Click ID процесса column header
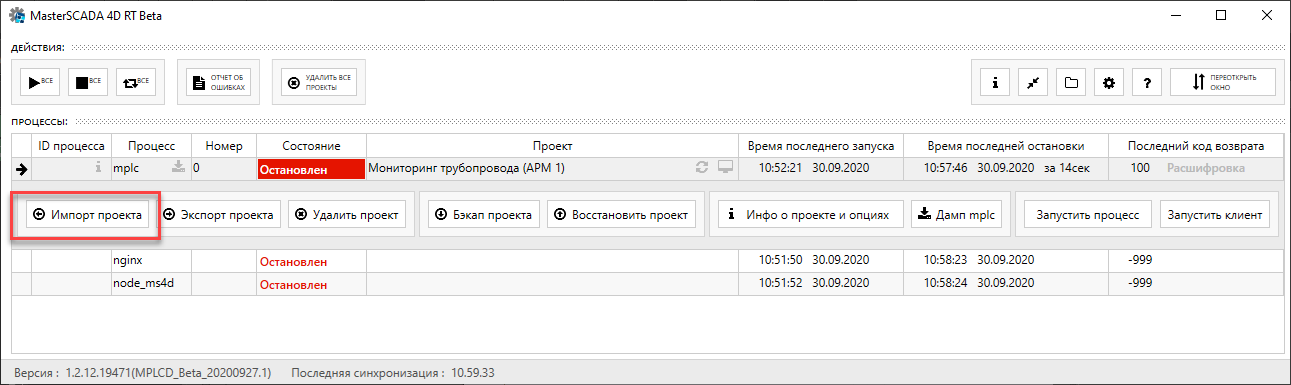The image size is (1291, 385). (72, 146)
